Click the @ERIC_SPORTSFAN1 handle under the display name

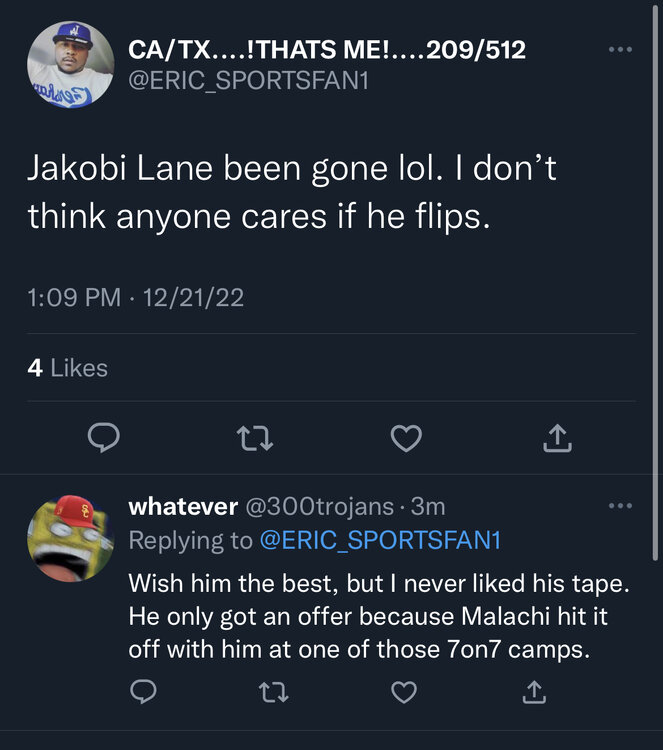(x=249, y=81)
